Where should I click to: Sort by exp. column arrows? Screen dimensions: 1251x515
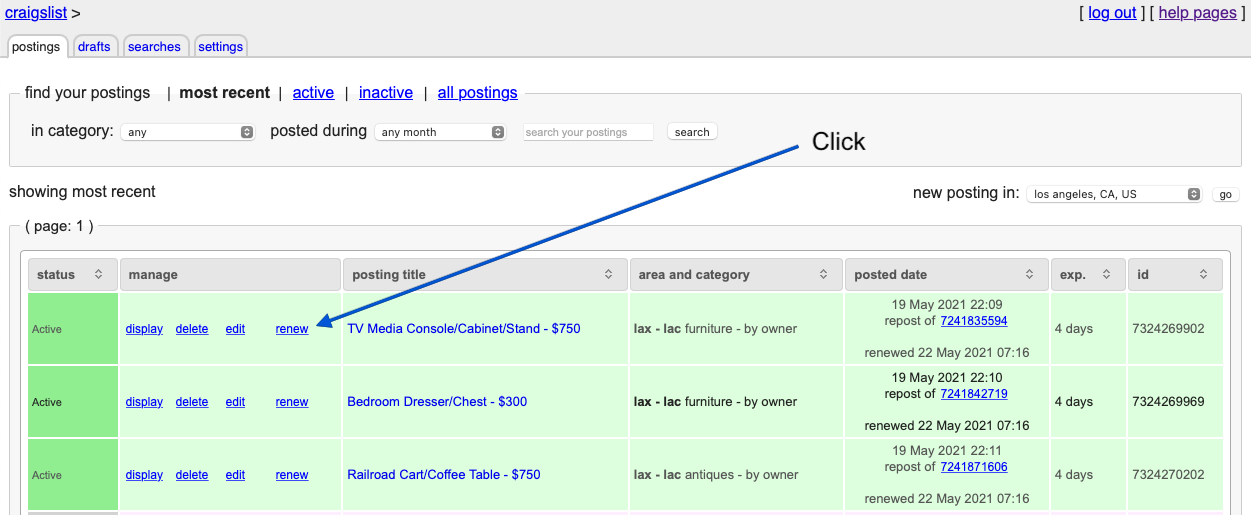(1107, 274)
